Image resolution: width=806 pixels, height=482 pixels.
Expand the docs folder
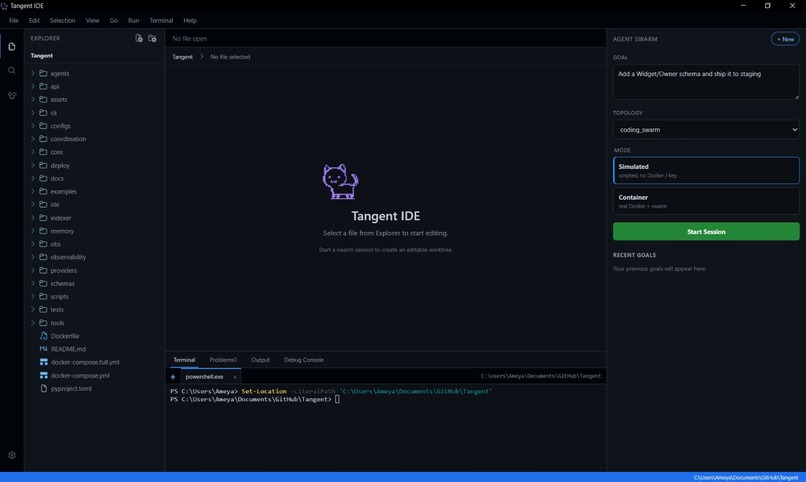coord(33,178)
